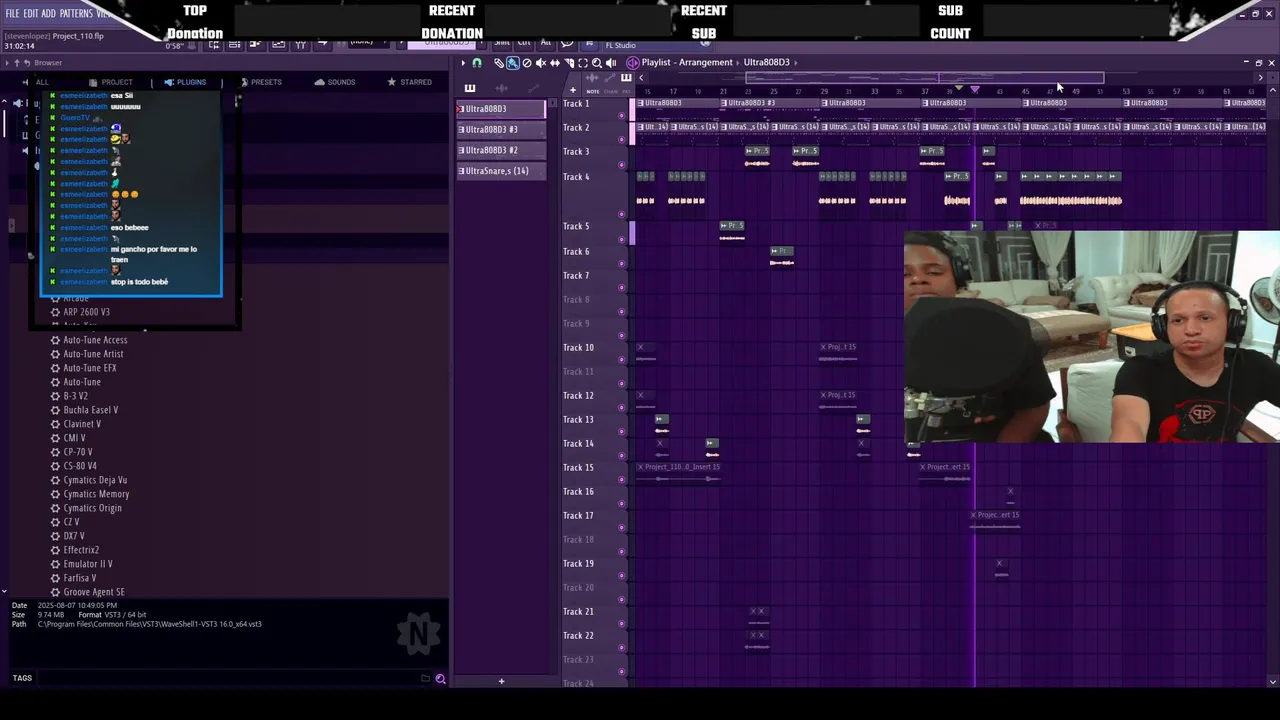This screenshot has height=720, width=1280.
Task: Show pattern clips with piano icon in picker
Action: [470, 88]
